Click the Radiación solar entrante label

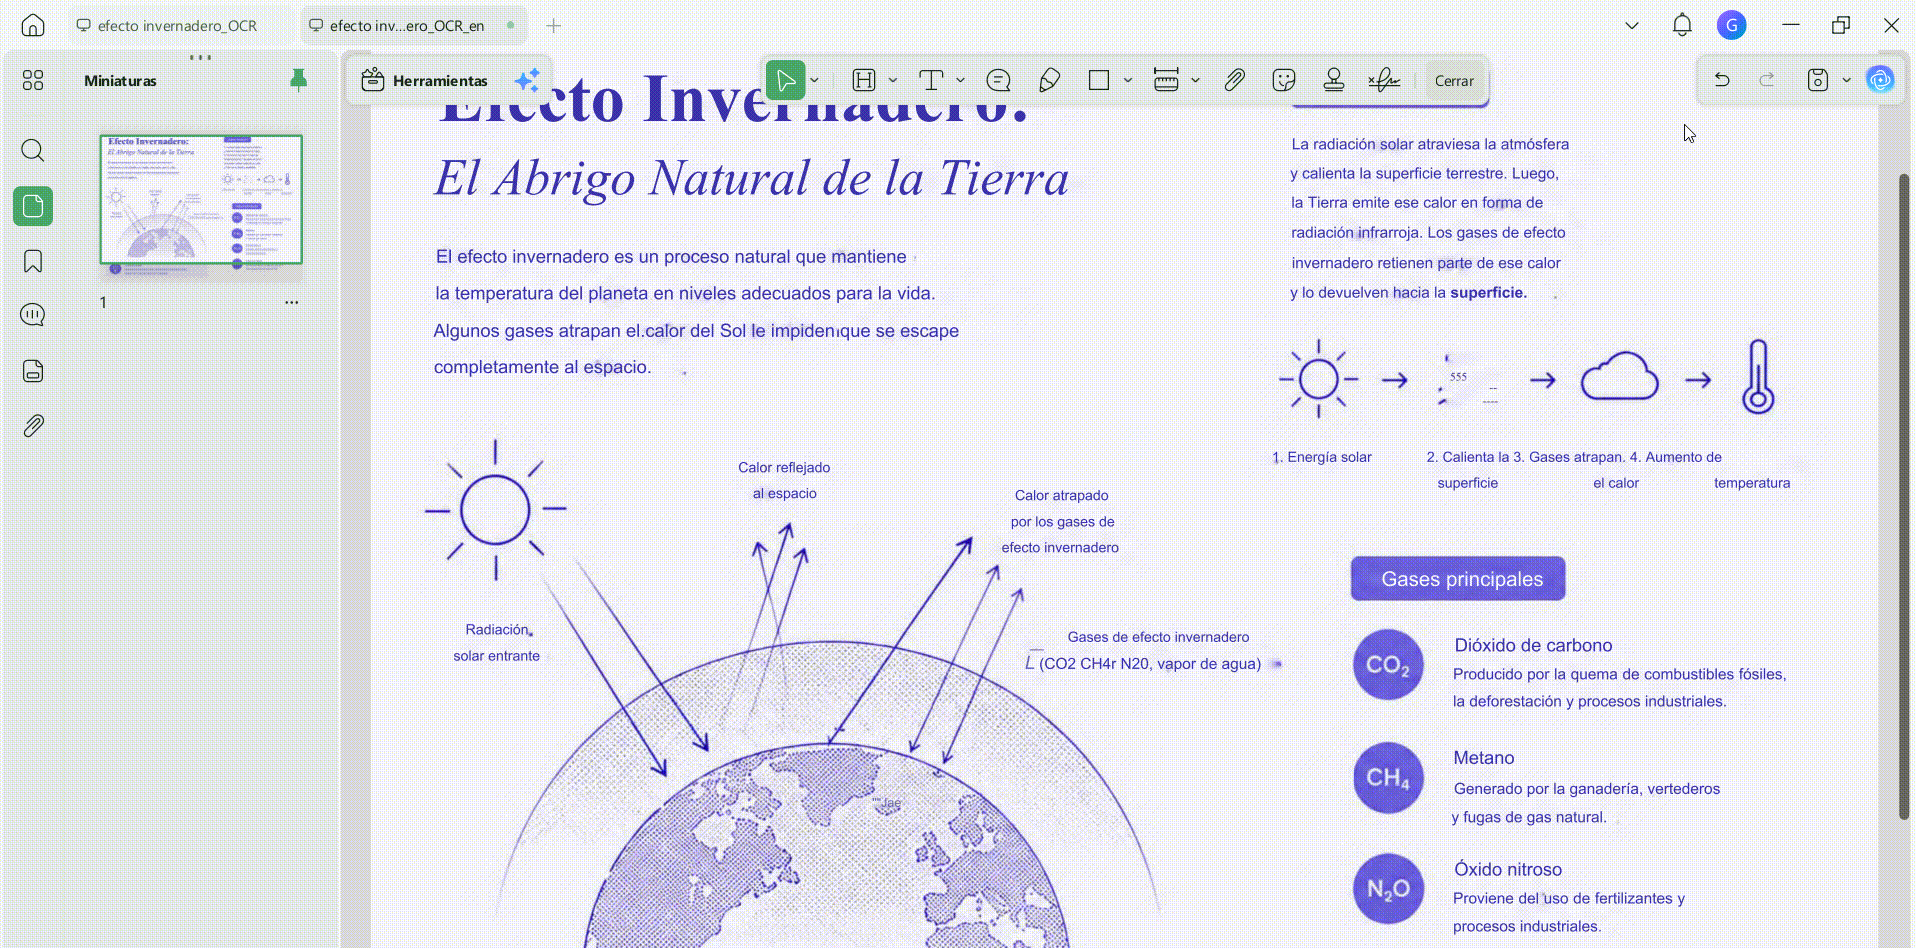tap(497, 642)
